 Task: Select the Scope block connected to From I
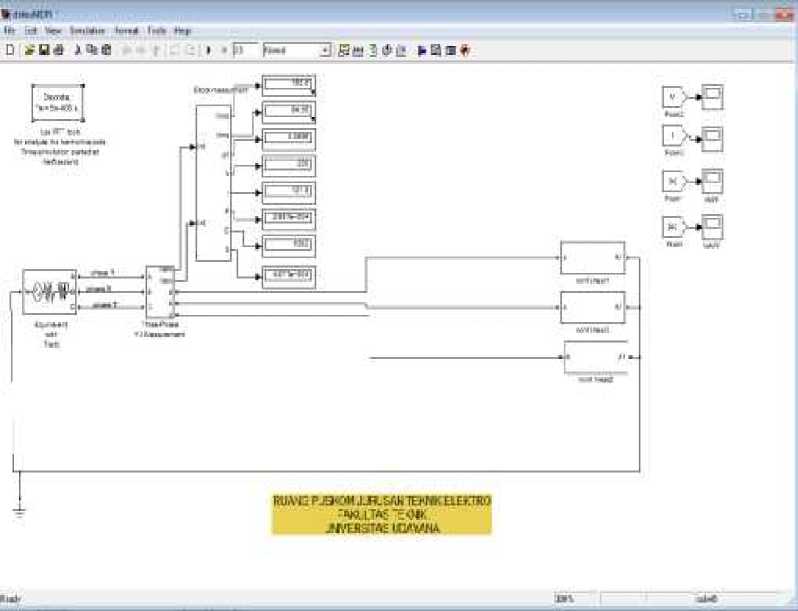click(712, 139)
